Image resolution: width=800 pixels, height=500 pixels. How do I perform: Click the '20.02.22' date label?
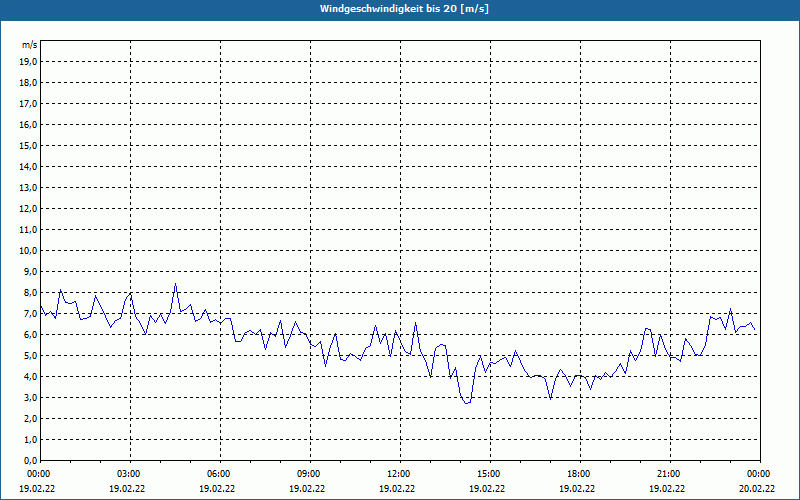tap(757, 488)
